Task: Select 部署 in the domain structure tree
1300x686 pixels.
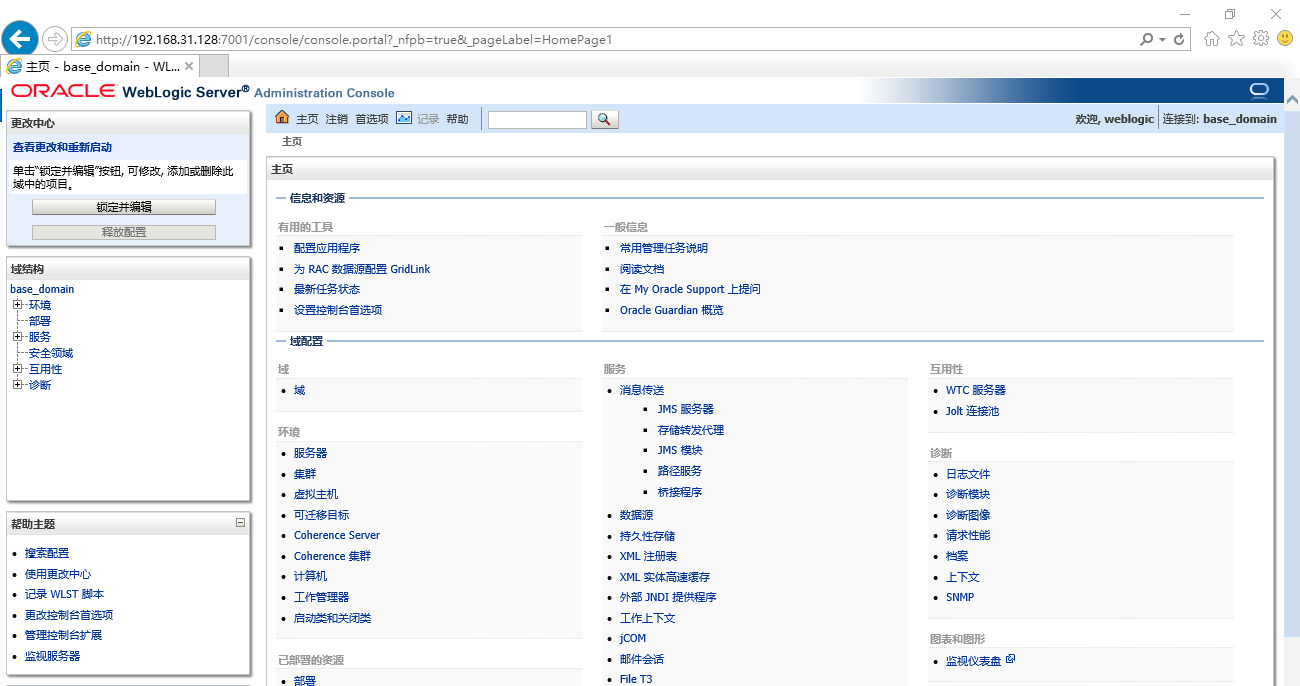Action: 40,321
